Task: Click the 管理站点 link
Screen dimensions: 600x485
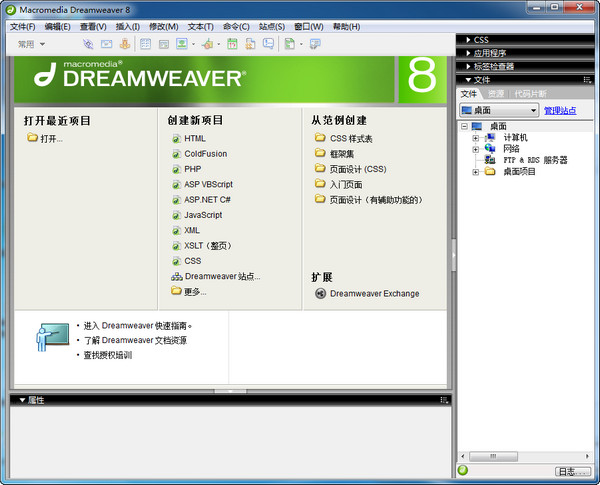Action: 560,110
